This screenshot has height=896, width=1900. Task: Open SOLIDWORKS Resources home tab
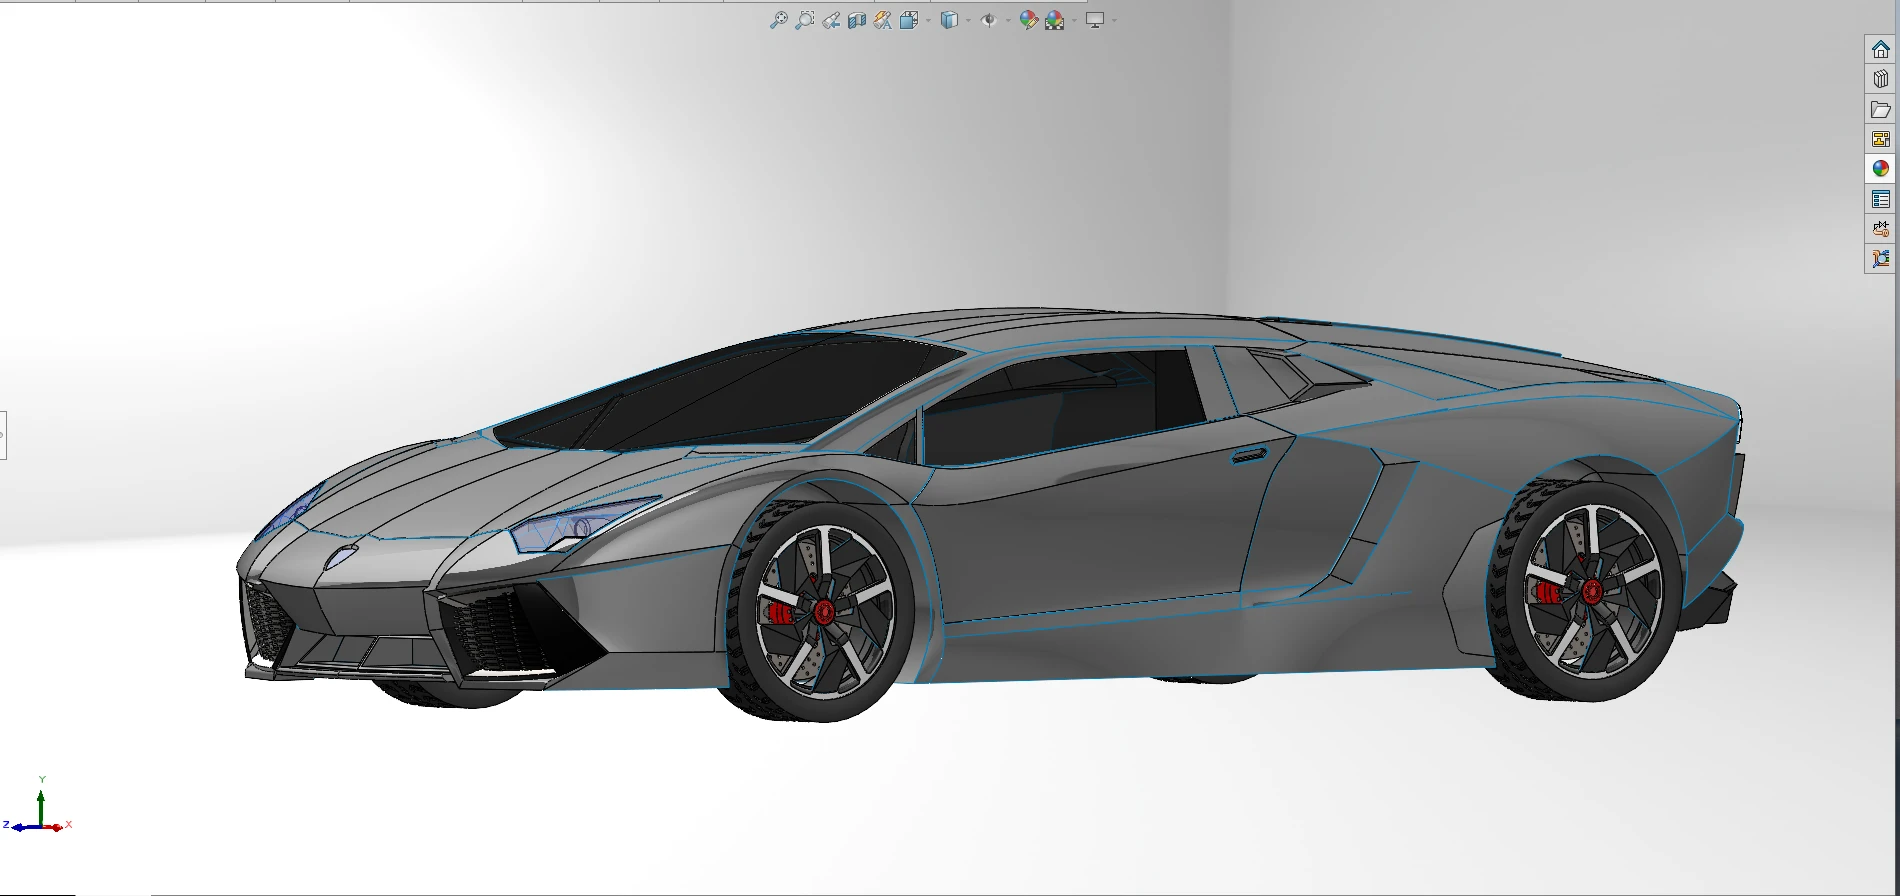pyautogui.click(x=1881, y=49)
